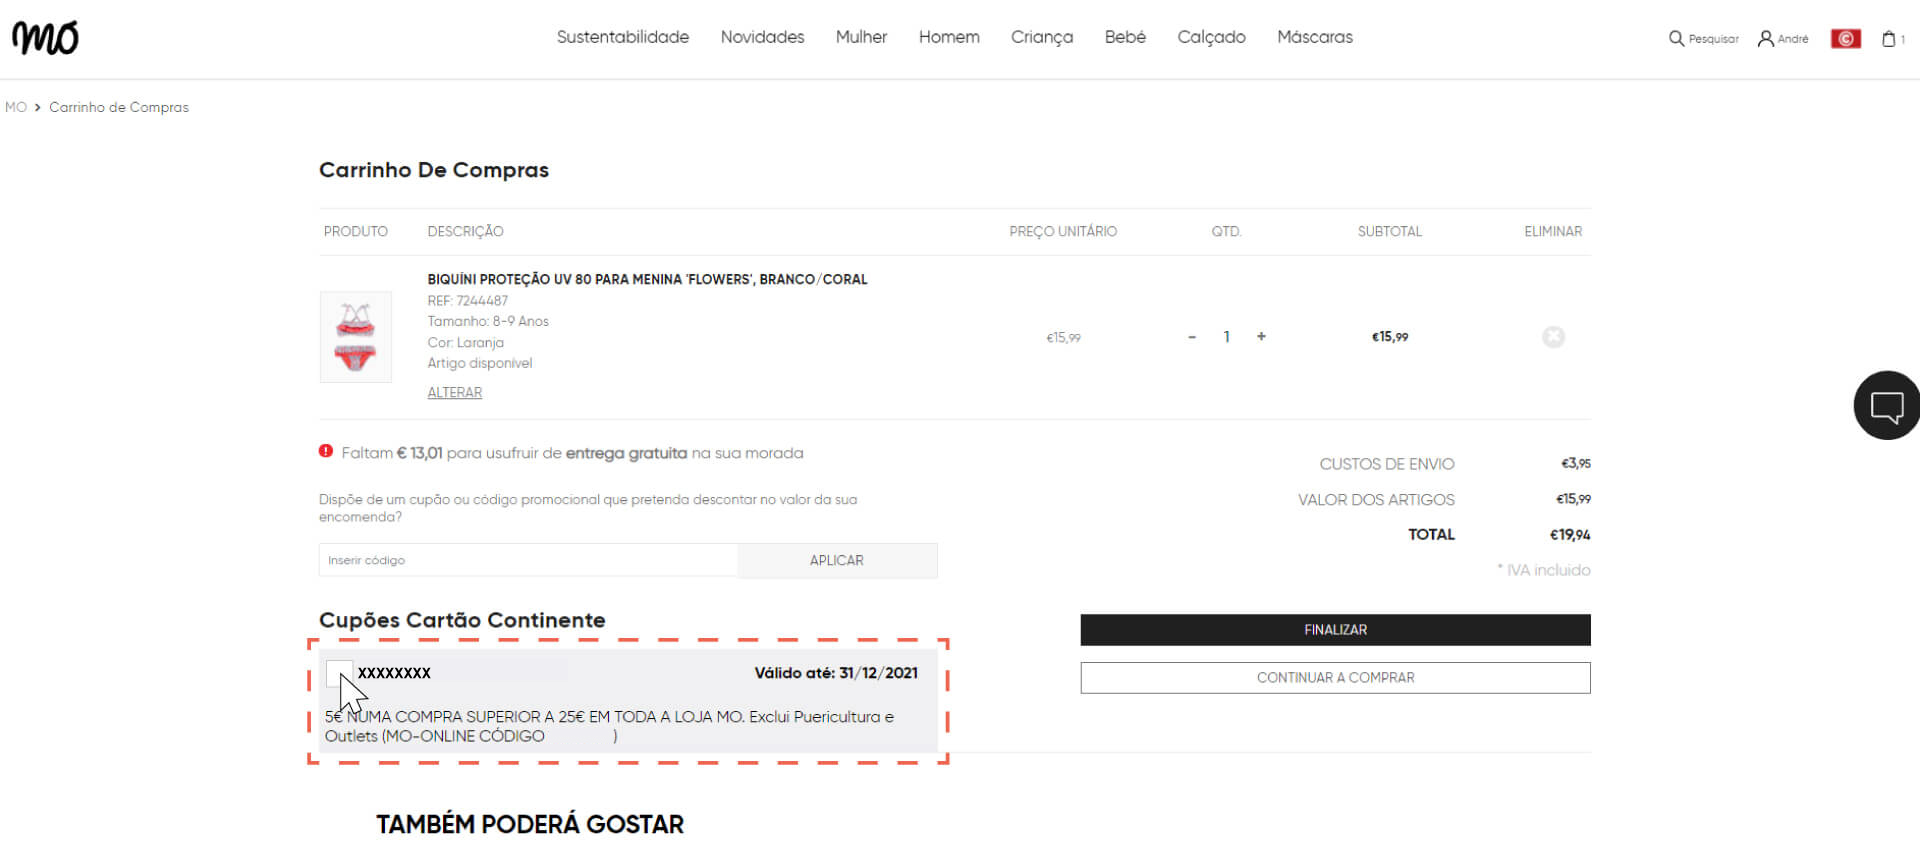Click the Artigo disponível text

coord(480,363)
